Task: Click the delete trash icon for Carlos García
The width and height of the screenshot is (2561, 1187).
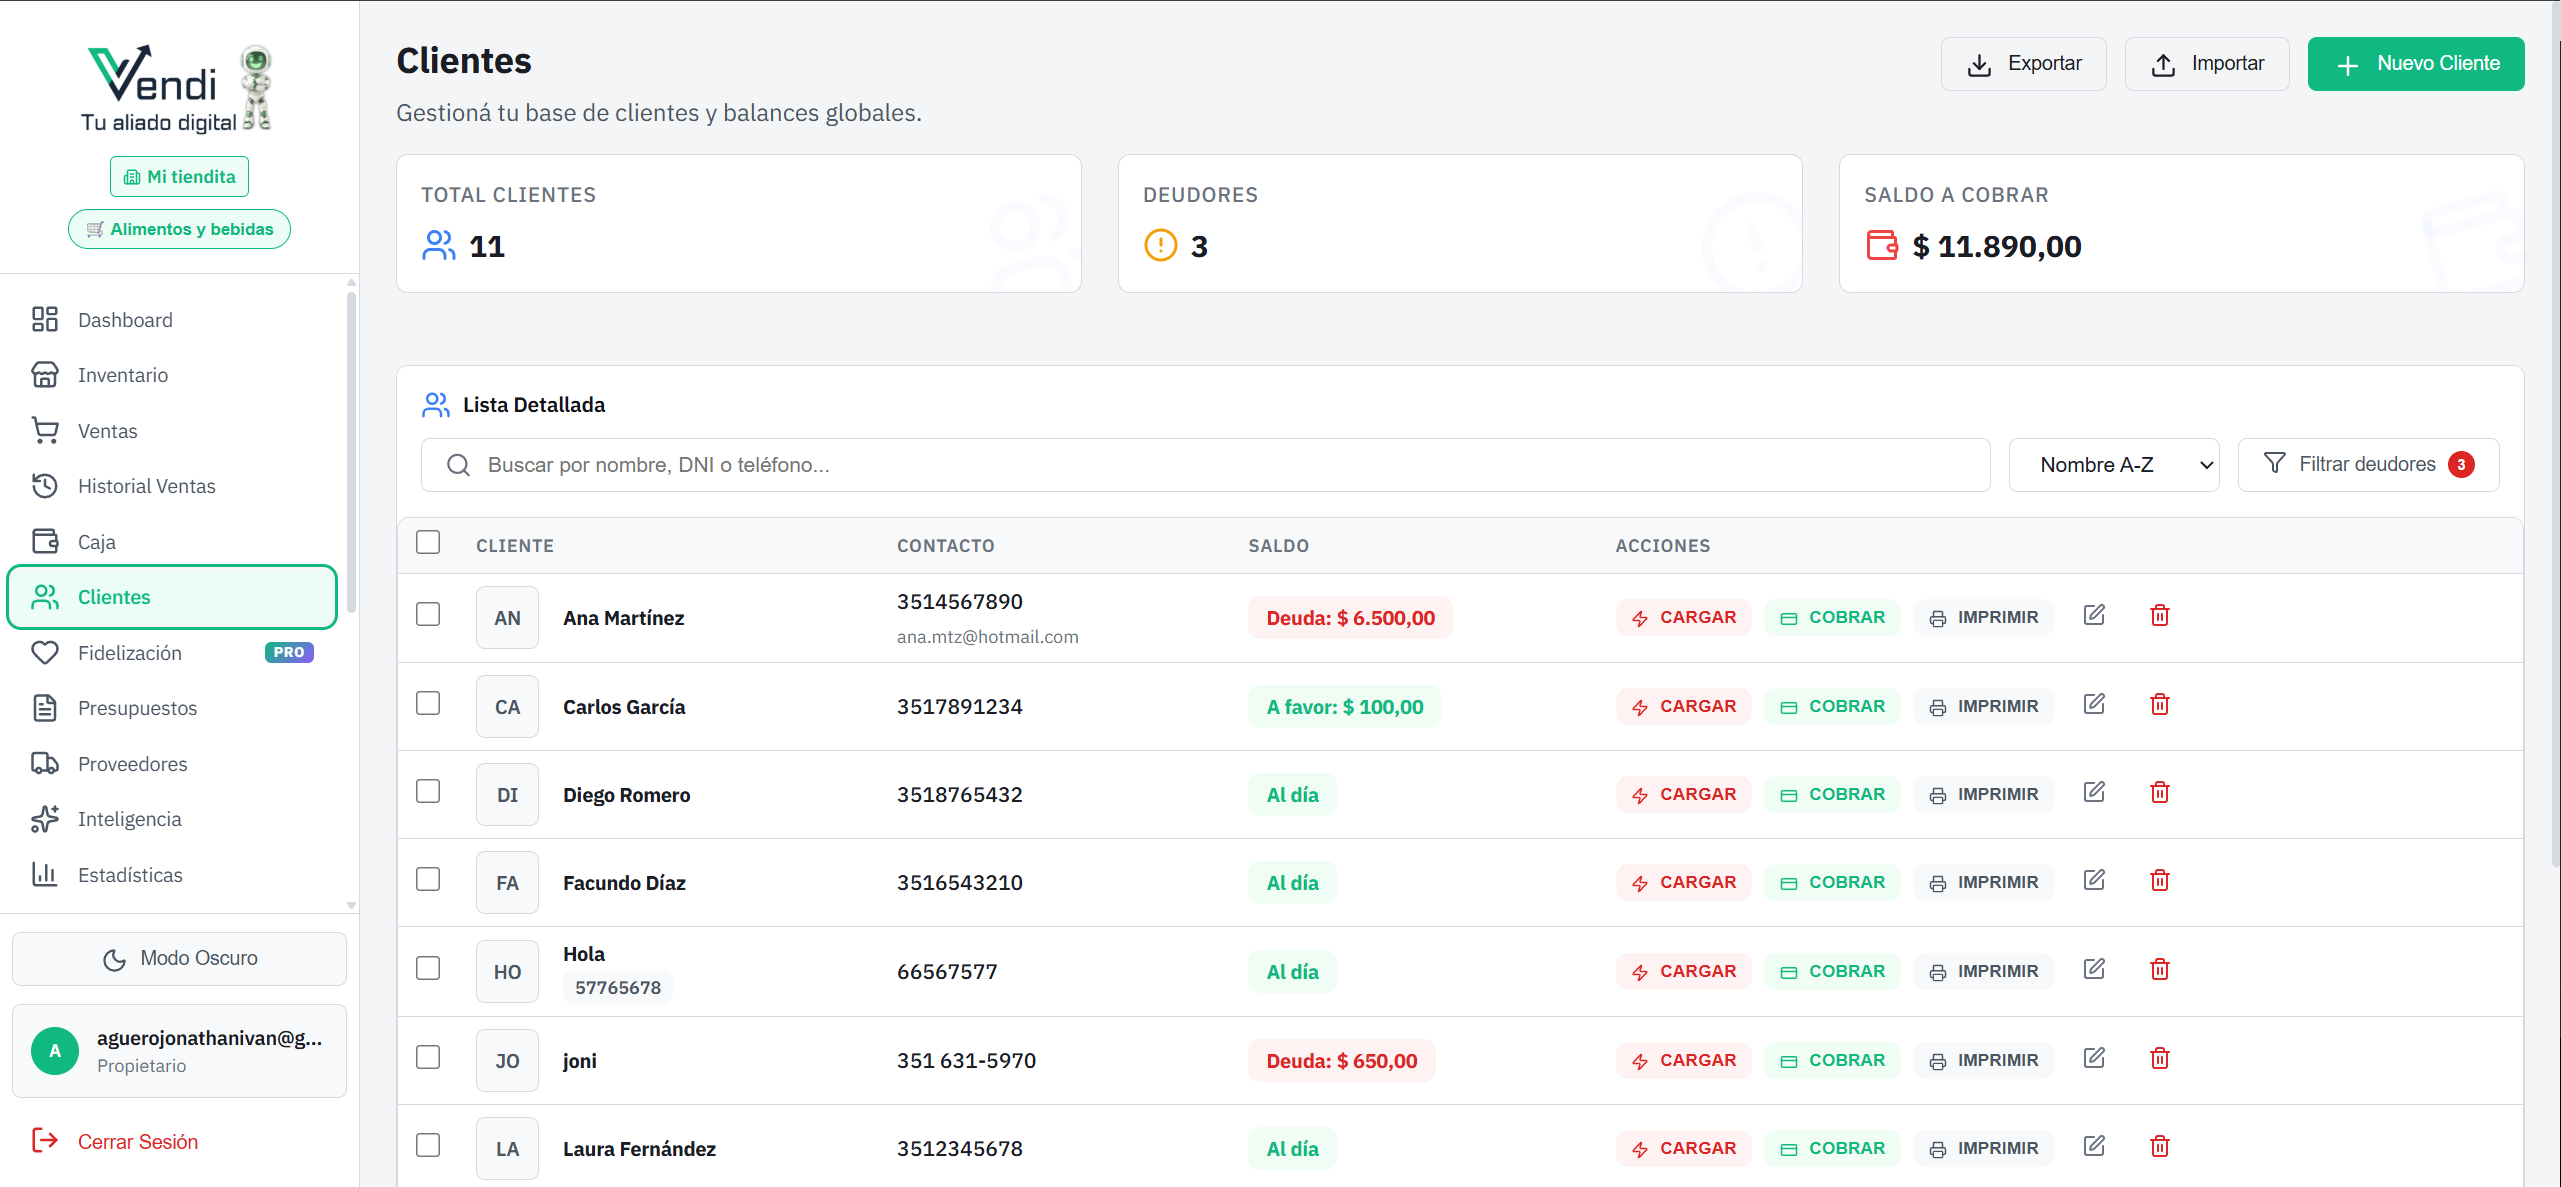Action: click(2159, 704)
